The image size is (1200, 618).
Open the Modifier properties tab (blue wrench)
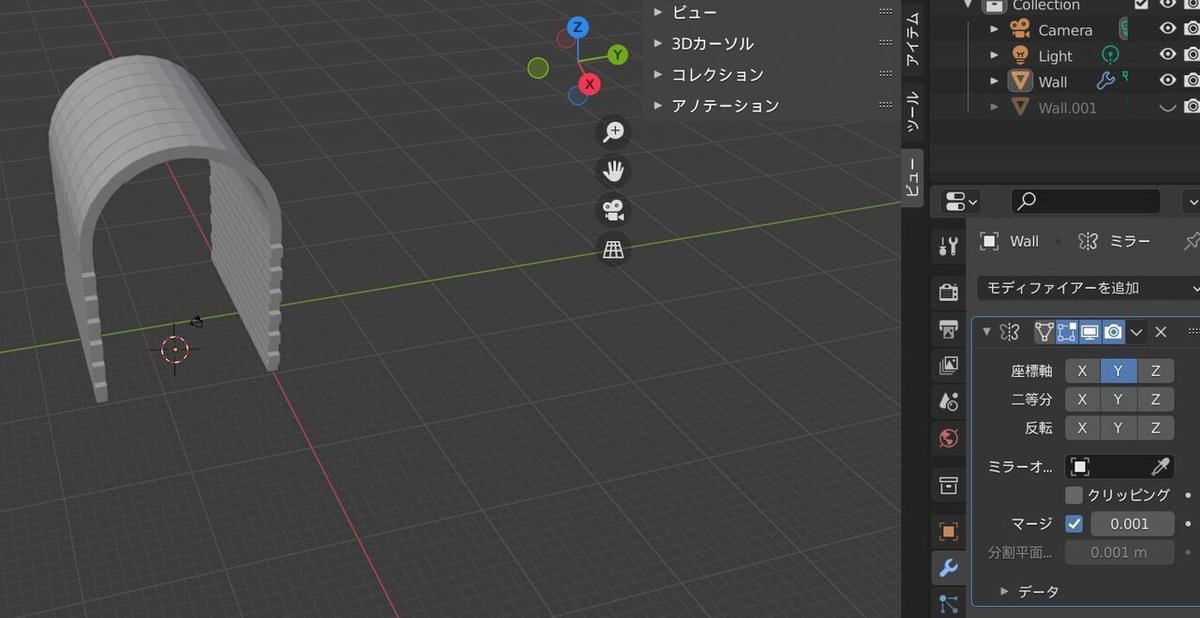[x=948, y=568]
